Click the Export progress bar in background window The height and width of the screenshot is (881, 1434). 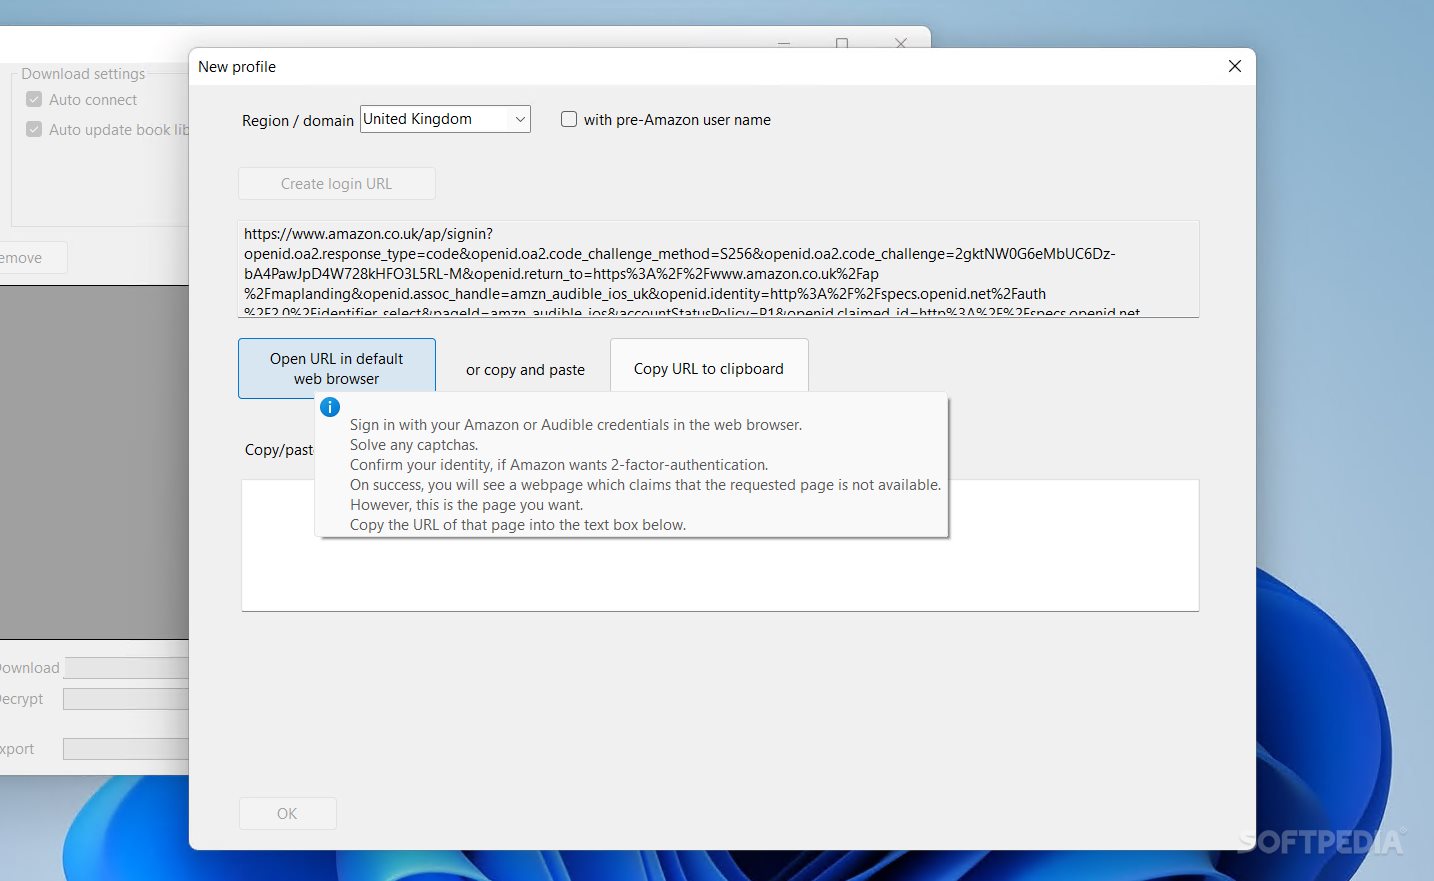pos(126,749)
